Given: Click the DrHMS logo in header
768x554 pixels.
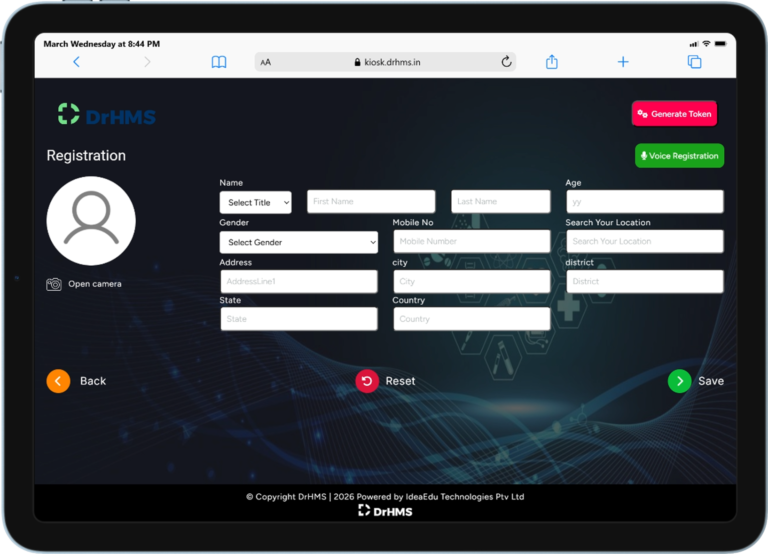Looking at the screenshot, I should (107, 115).
